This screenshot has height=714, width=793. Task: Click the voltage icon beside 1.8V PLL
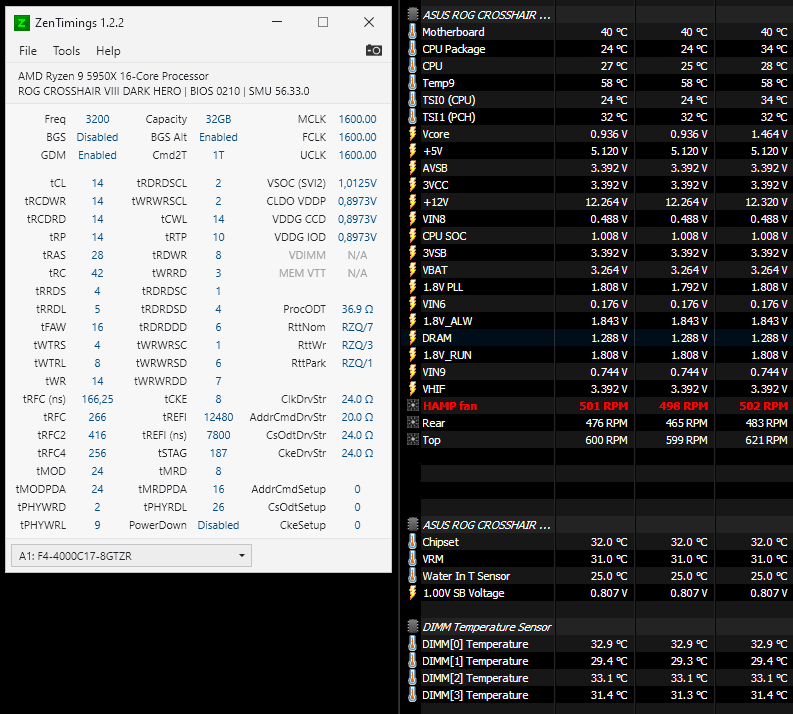point(413,287)
